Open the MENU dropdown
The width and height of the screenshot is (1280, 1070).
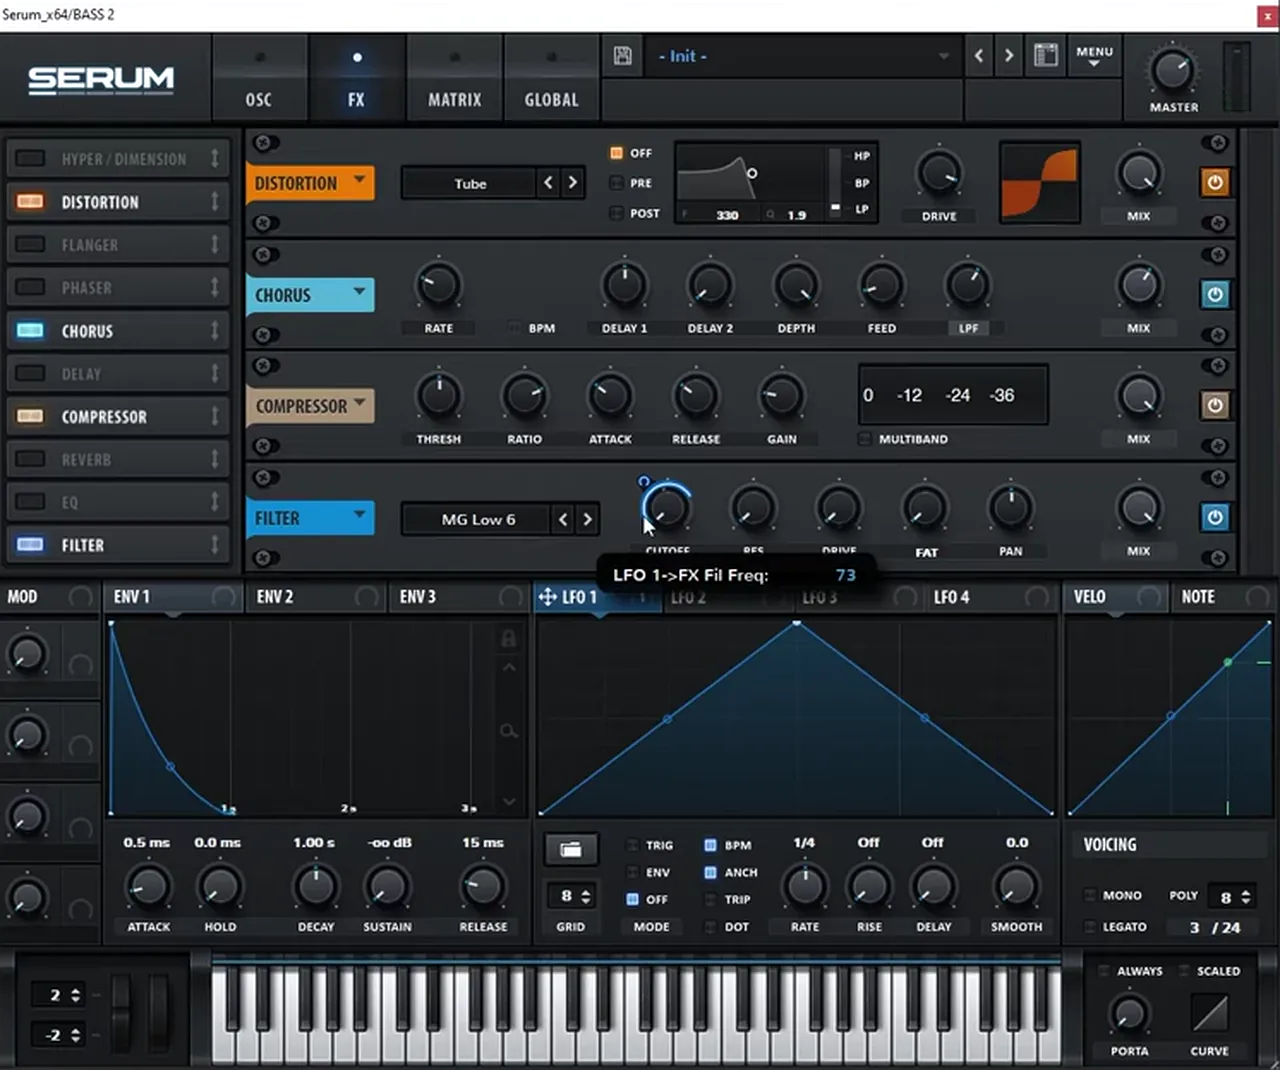[x=1094, y=56]
